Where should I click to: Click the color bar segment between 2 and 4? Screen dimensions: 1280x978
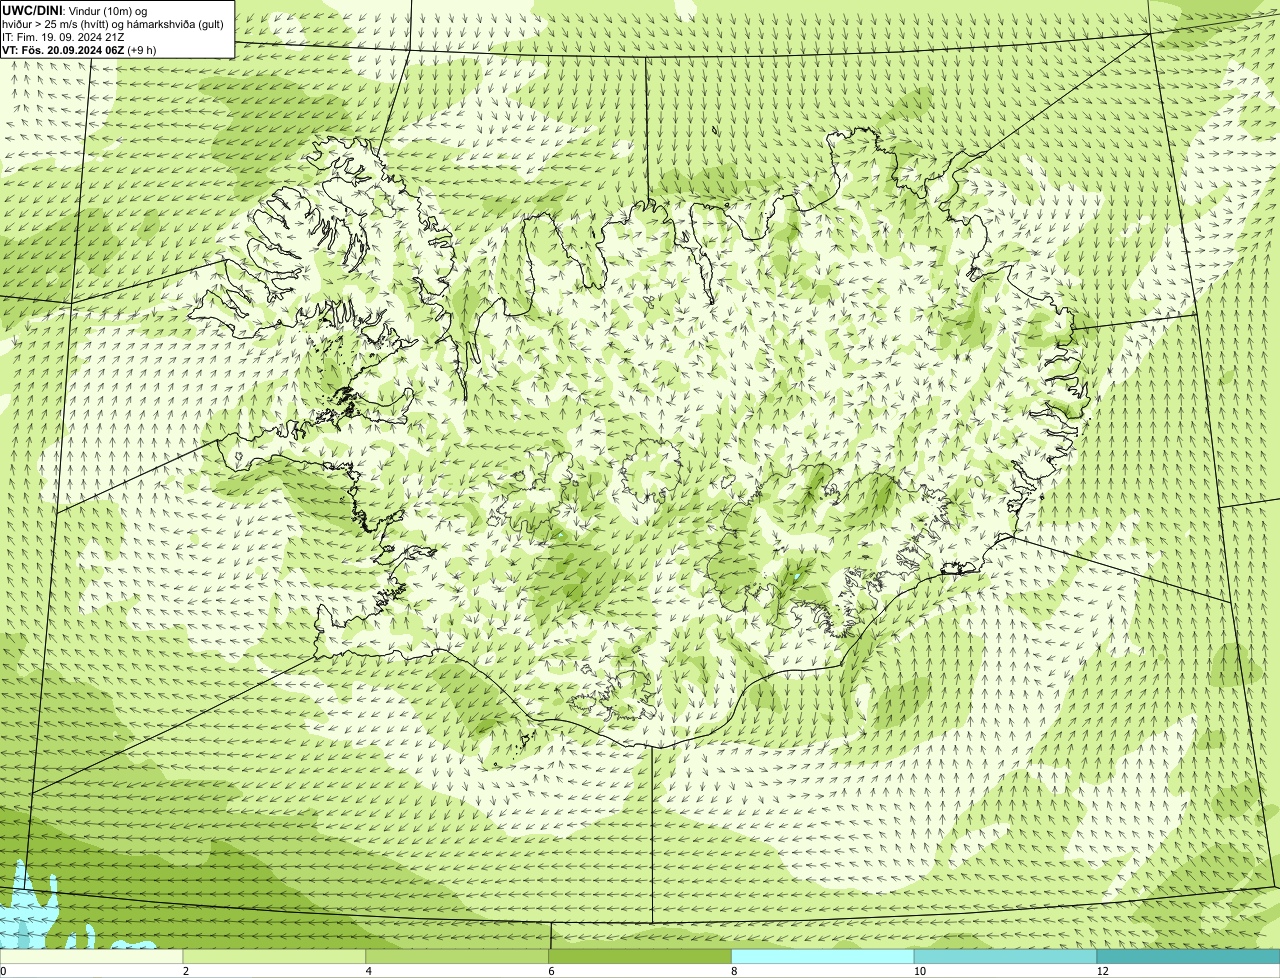[275, 957]
